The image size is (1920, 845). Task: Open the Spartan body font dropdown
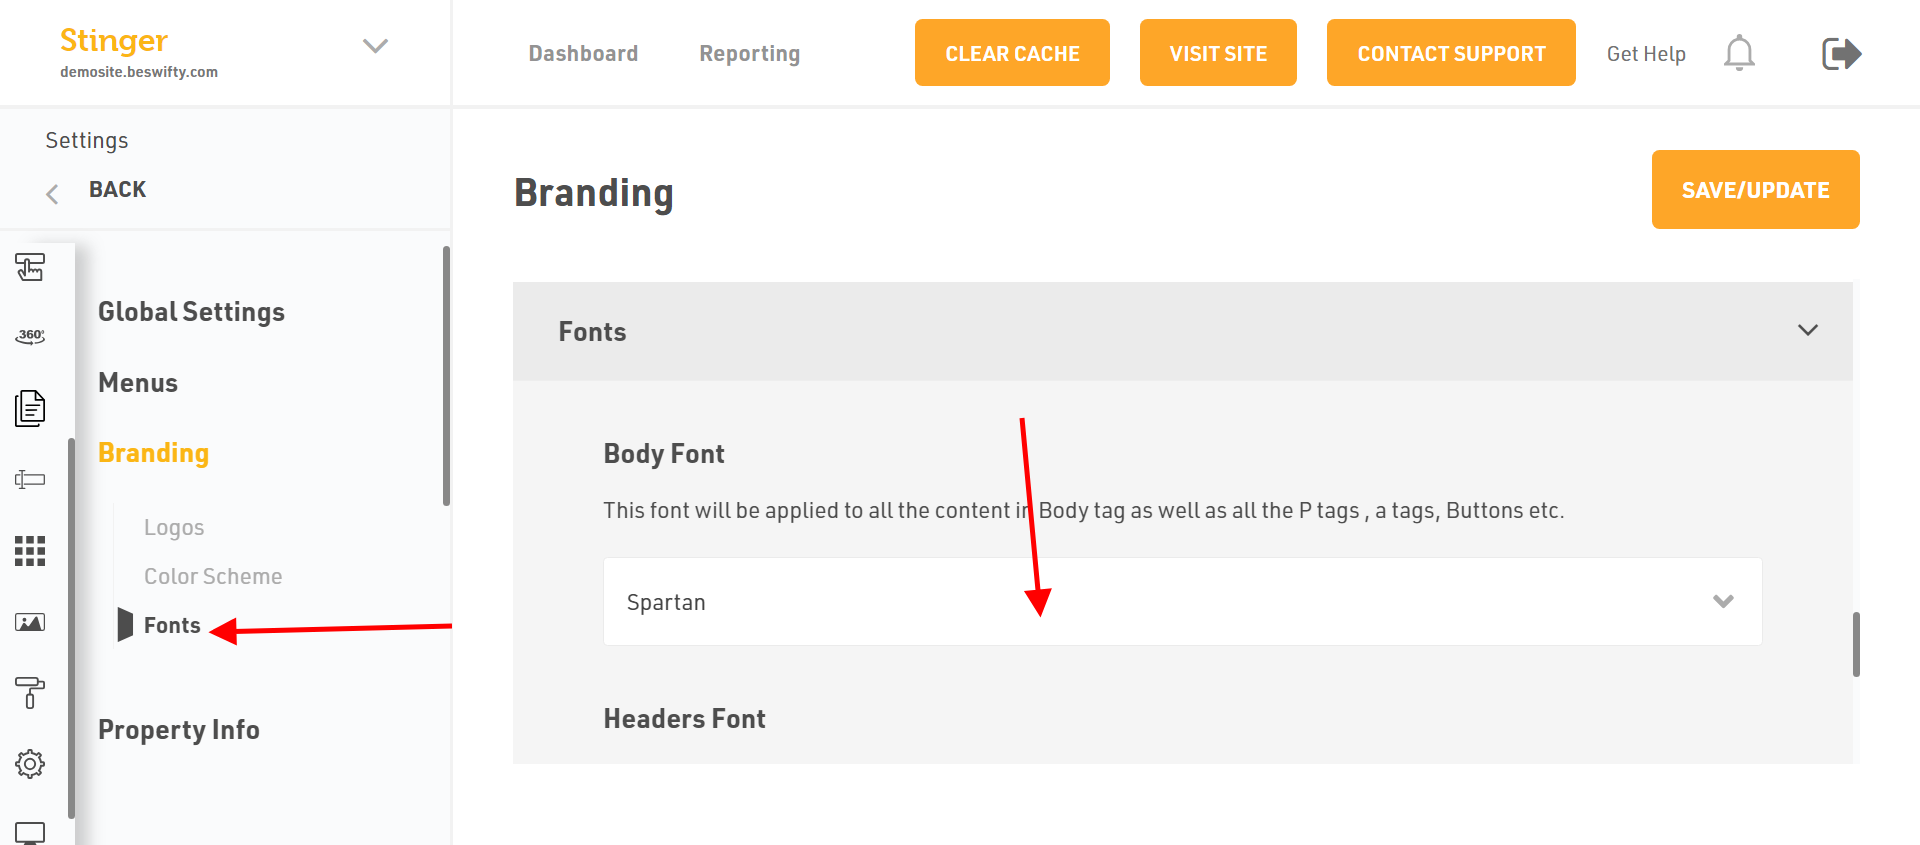1182,601
